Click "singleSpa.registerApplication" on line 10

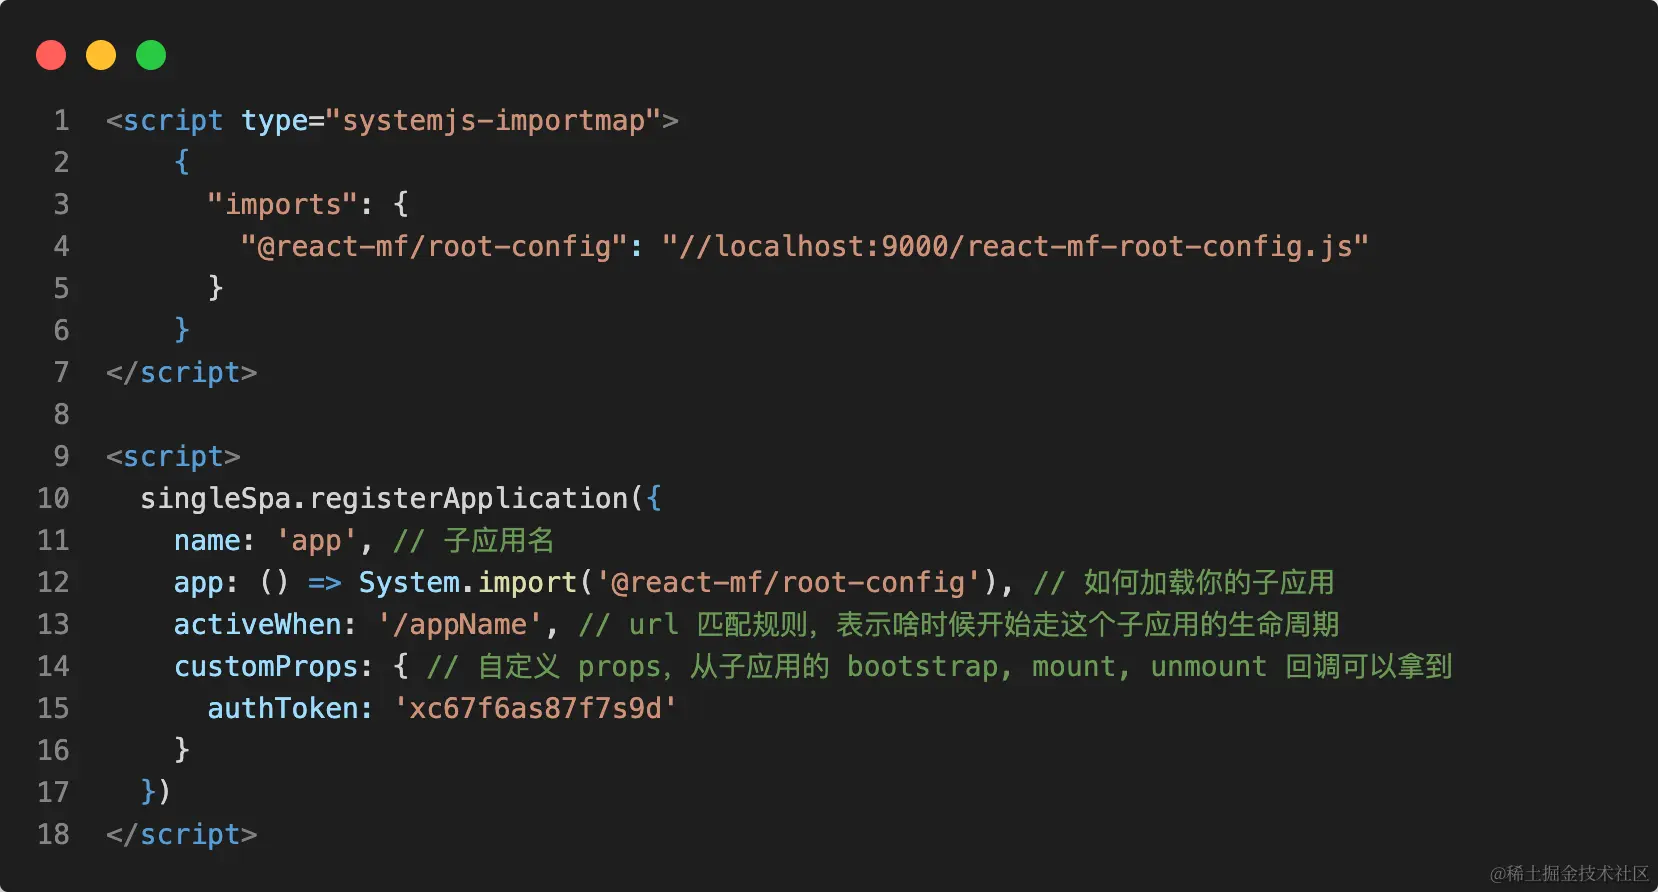coord(384,499)
